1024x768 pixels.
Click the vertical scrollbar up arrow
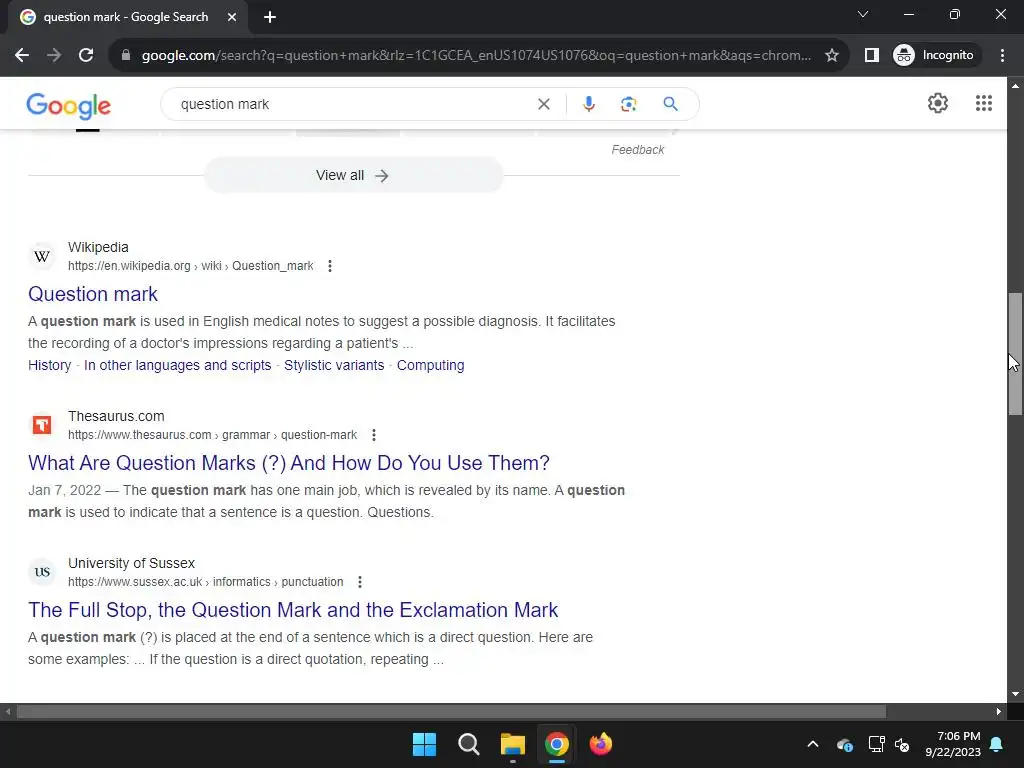click(x=1015, y=86)
